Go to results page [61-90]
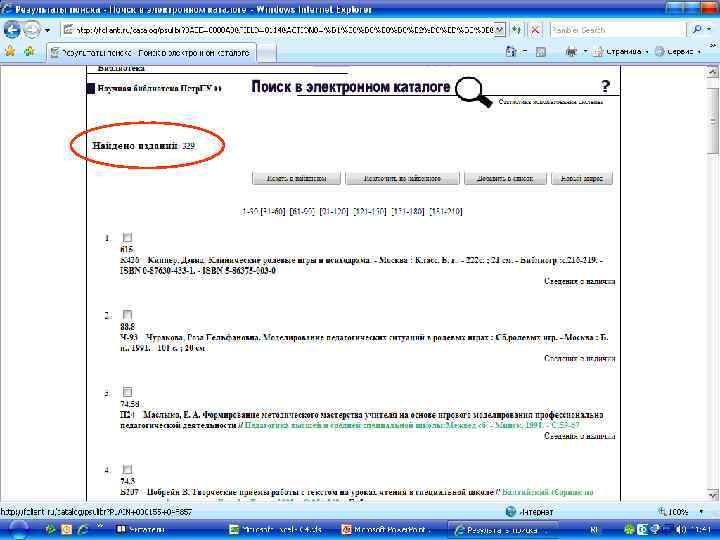This screenshot has width=720, height=540. (x=302, y=212)
